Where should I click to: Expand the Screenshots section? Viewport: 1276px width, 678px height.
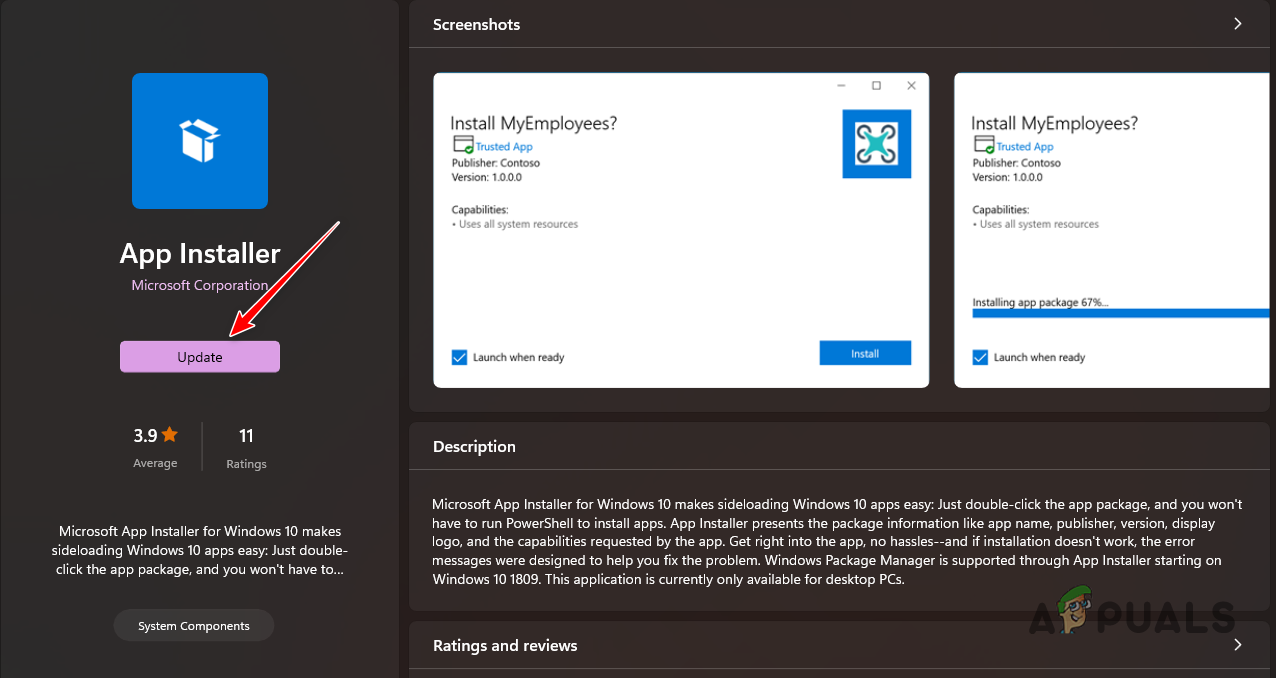tap(1237, 23)
